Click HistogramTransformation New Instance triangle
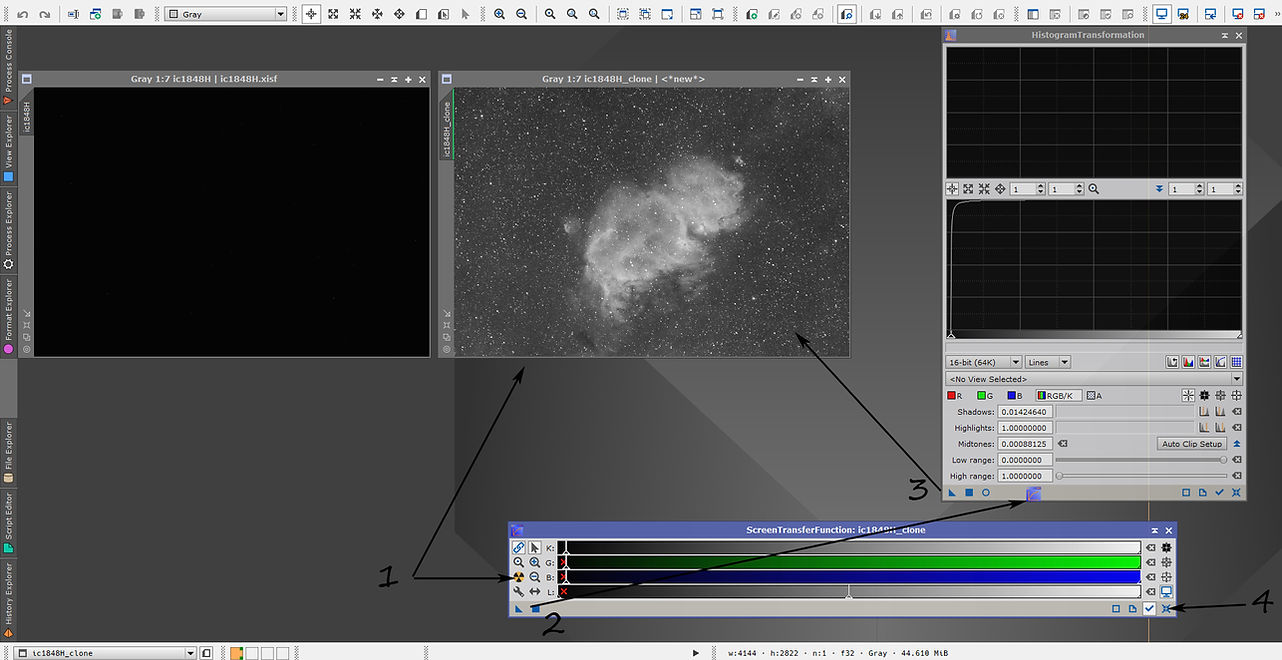 [x=953, y=492]
